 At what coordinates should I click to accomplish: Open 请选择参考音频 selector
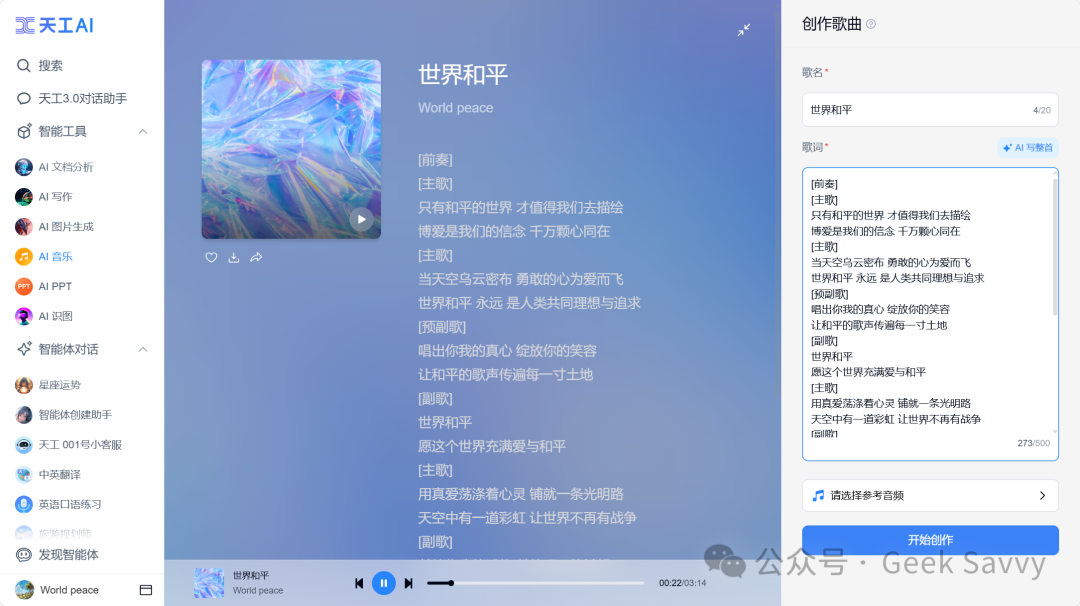[x=930, y=496]
